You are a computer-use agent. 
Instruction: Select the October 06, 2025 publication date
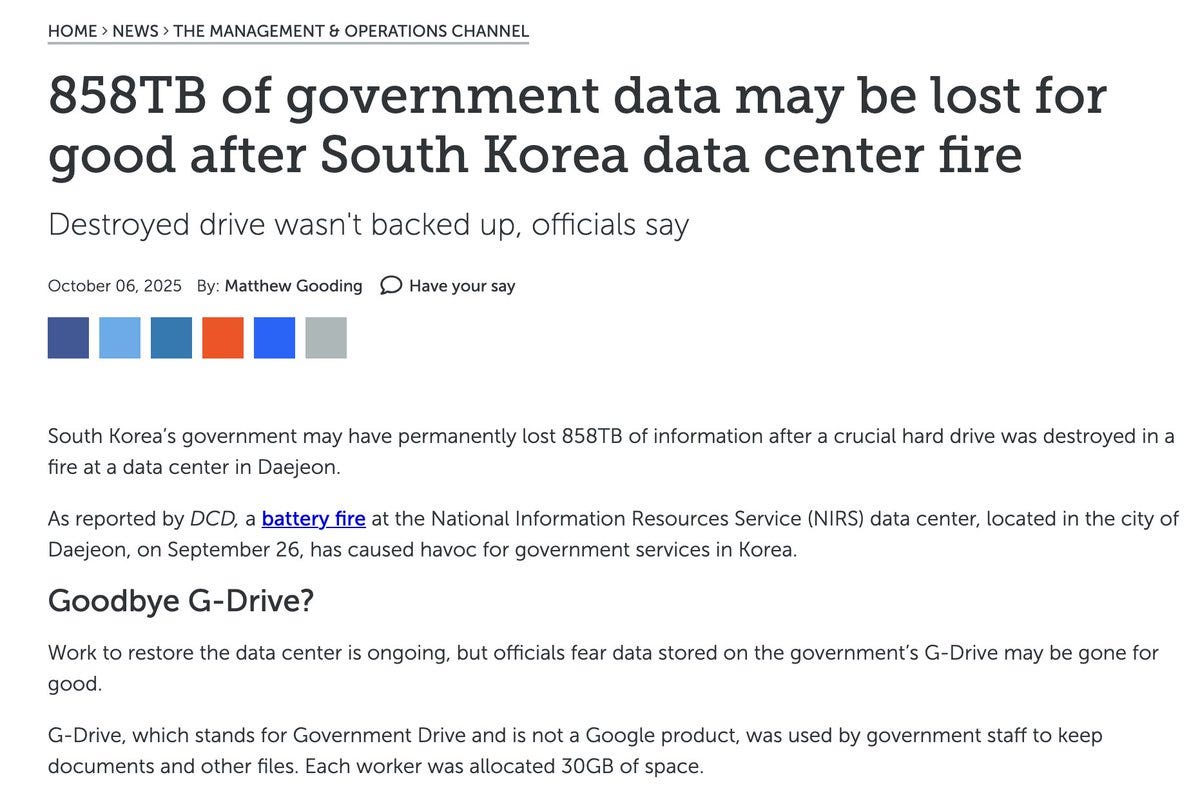pos(115,285)
